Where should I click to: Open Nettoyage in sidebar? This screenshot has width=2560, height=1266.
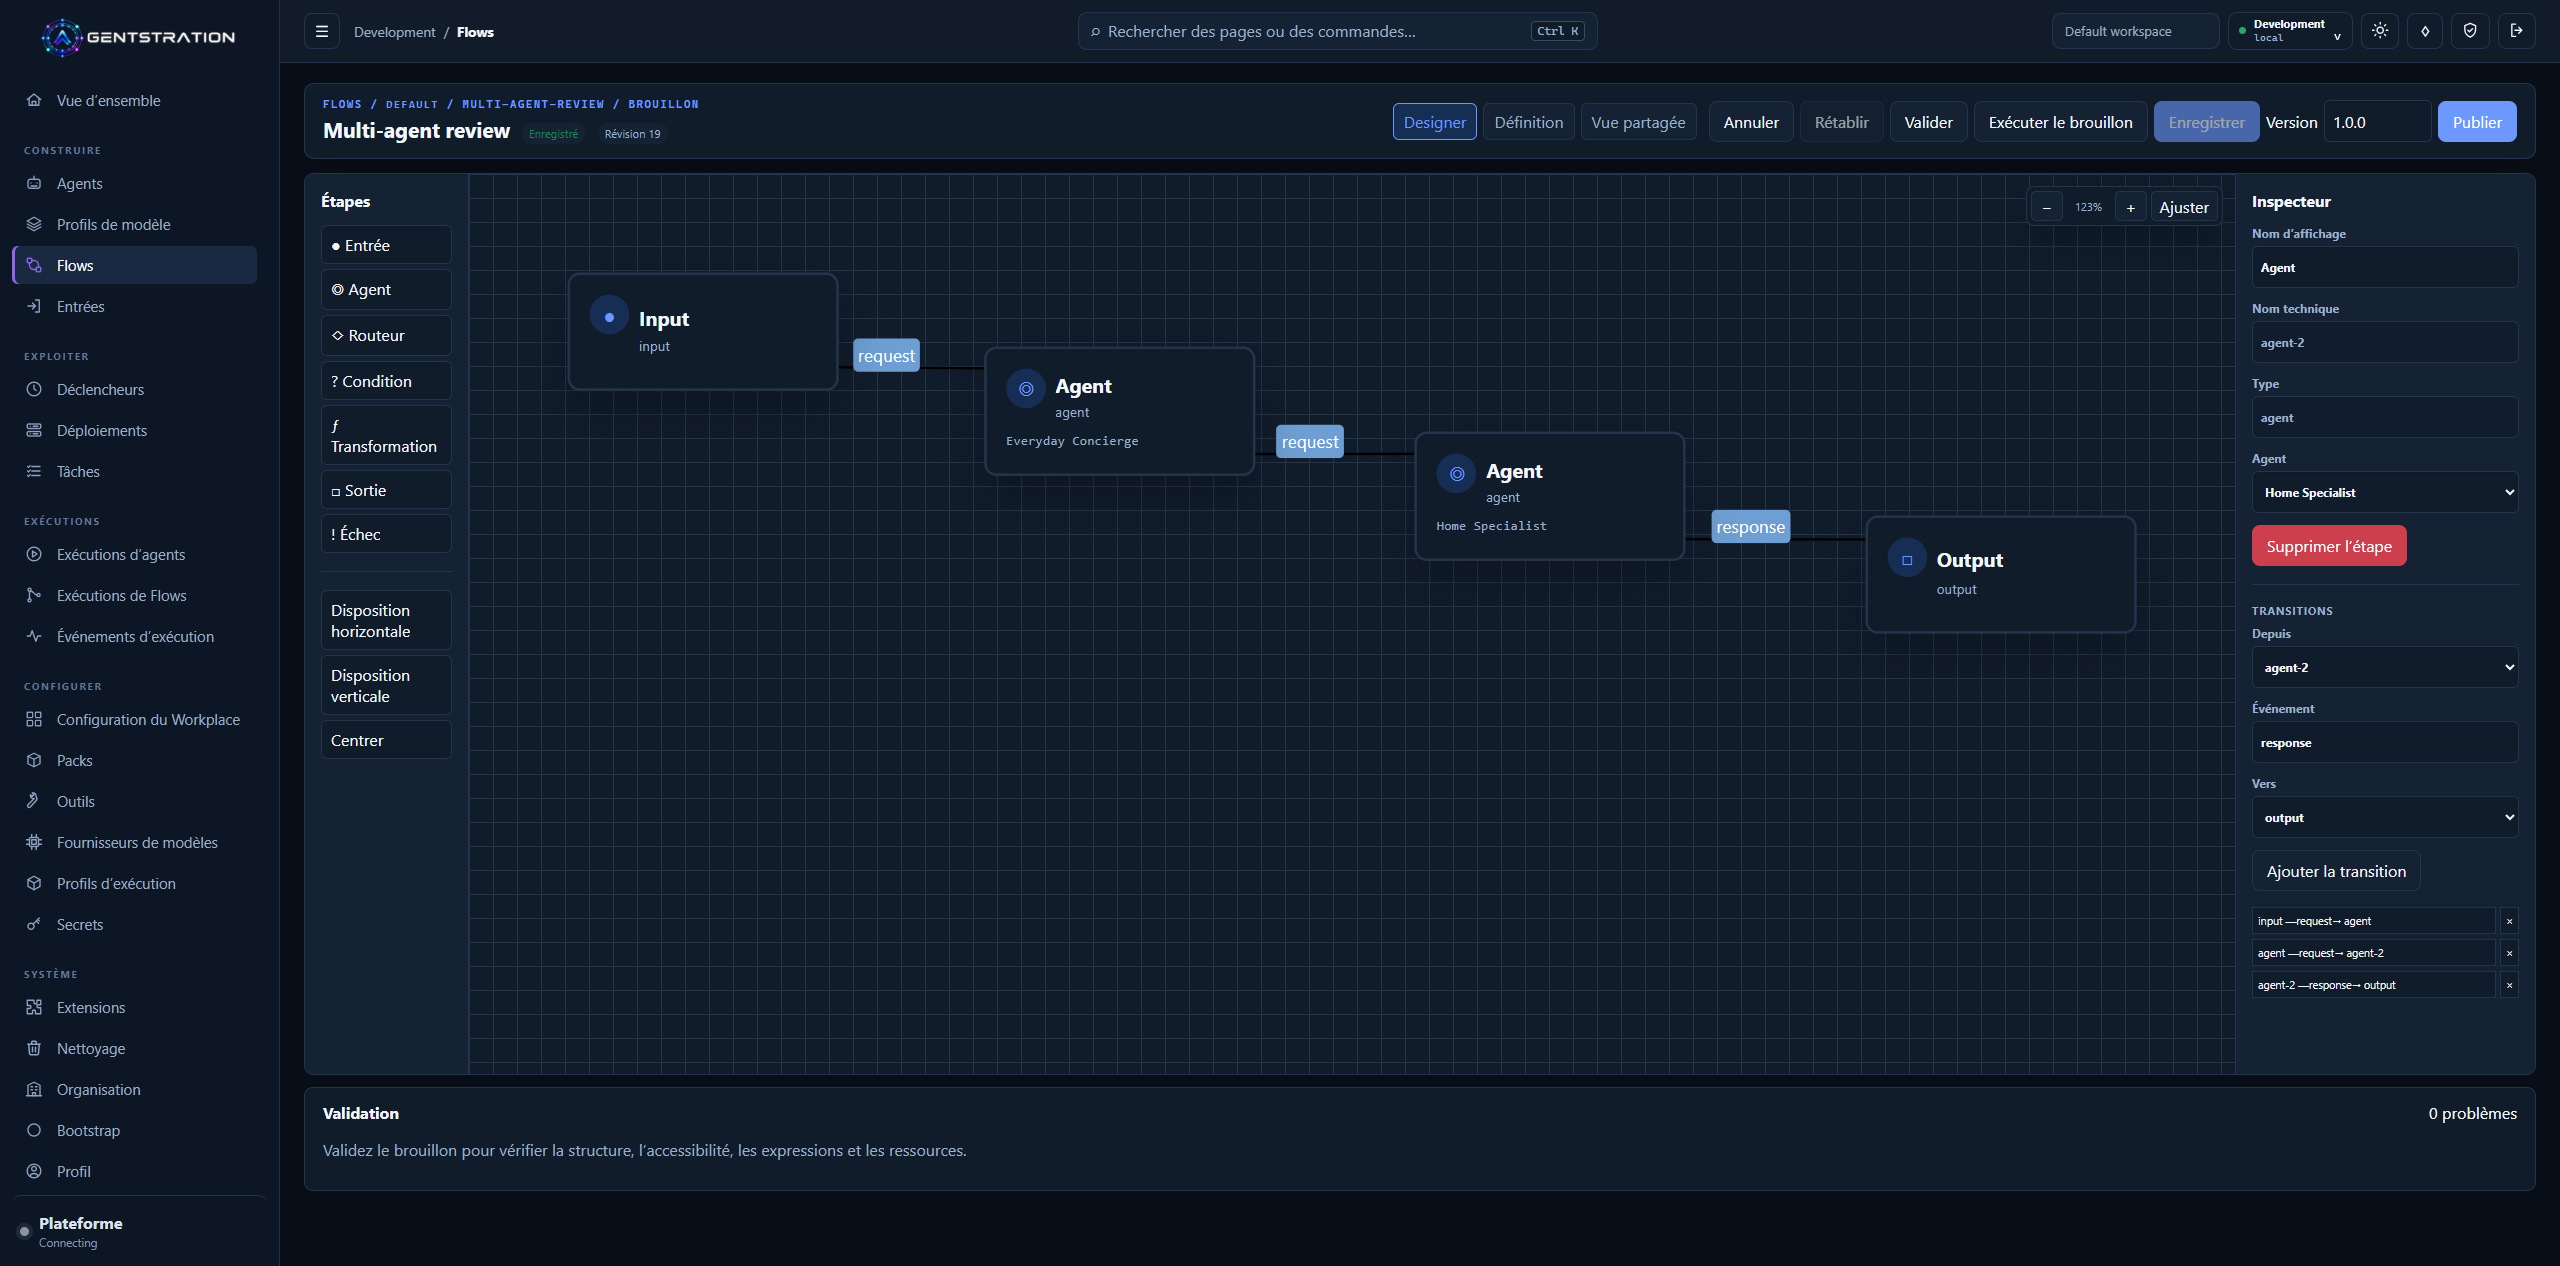point(134,1048)
